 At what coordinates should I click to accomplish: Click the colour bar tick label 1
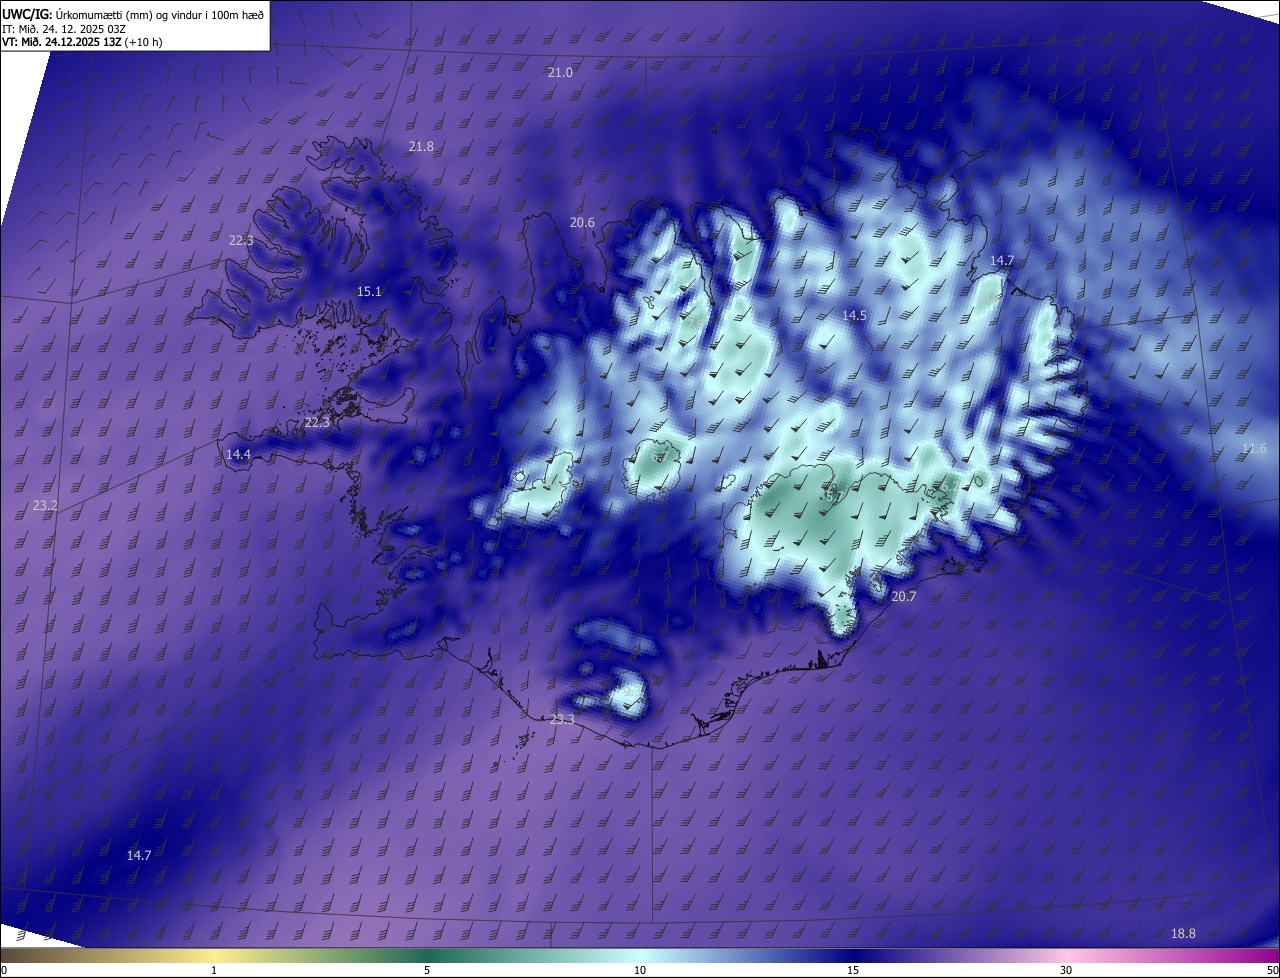tap(214, 970)
